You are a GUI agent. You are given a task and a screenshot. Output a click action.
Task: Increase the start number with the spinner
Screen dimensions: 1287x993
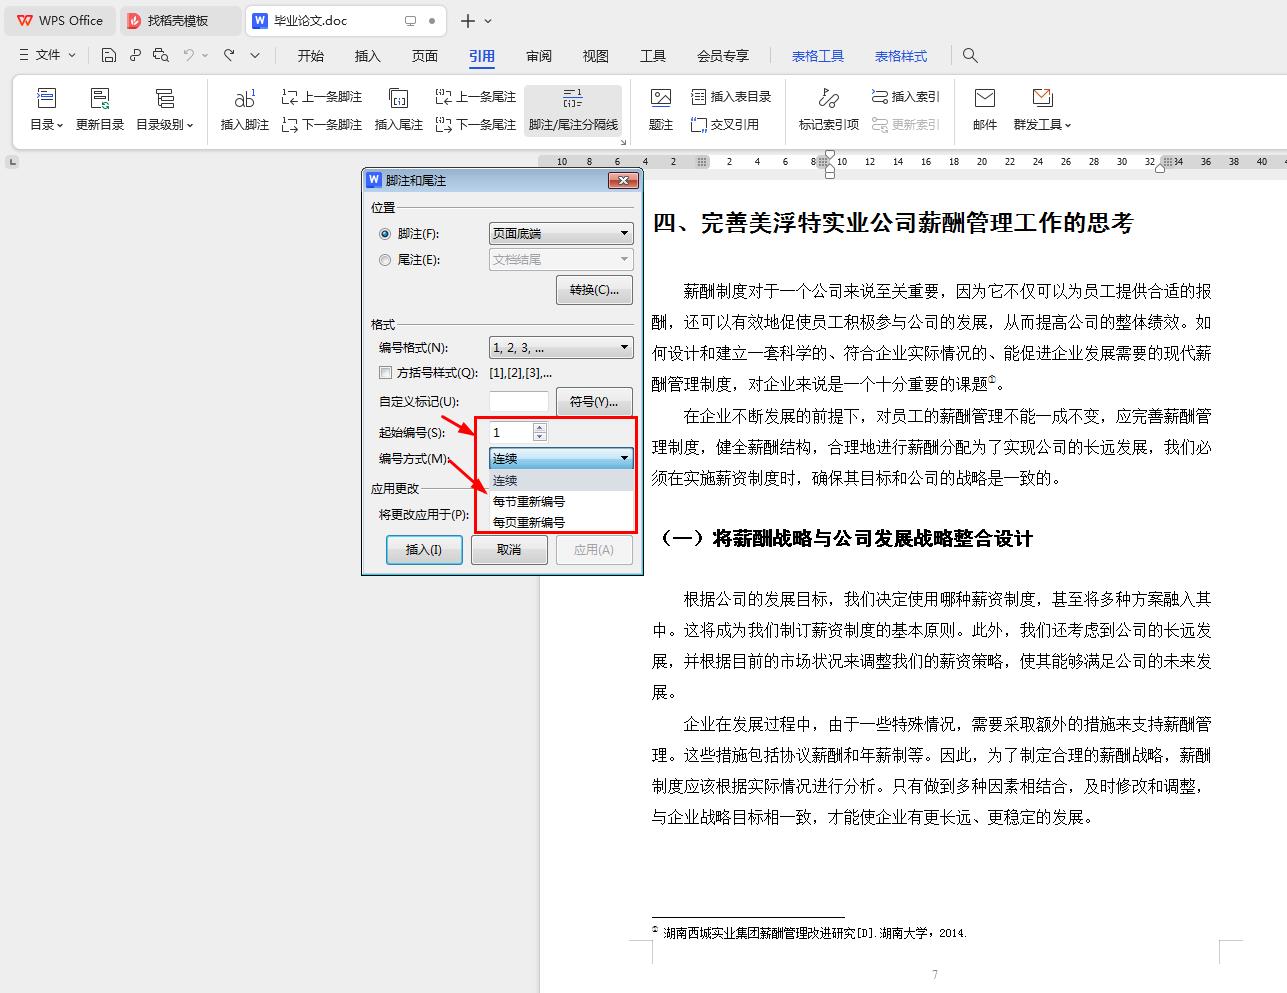click(540, 428)
